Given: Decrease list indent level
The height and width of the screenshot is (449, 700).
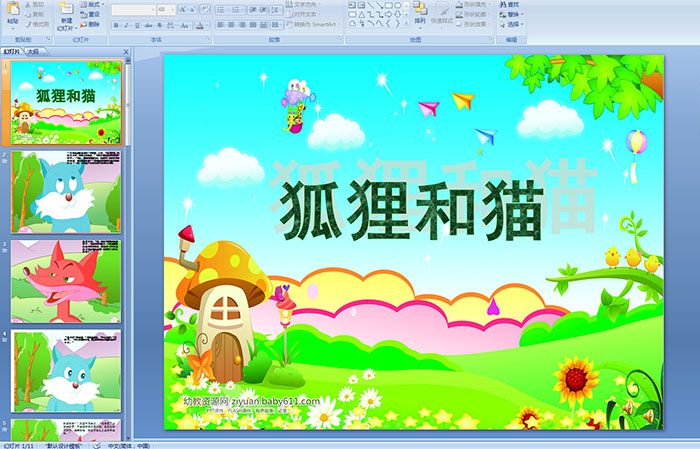Looking at the screenshot, I should coord(253,10).
